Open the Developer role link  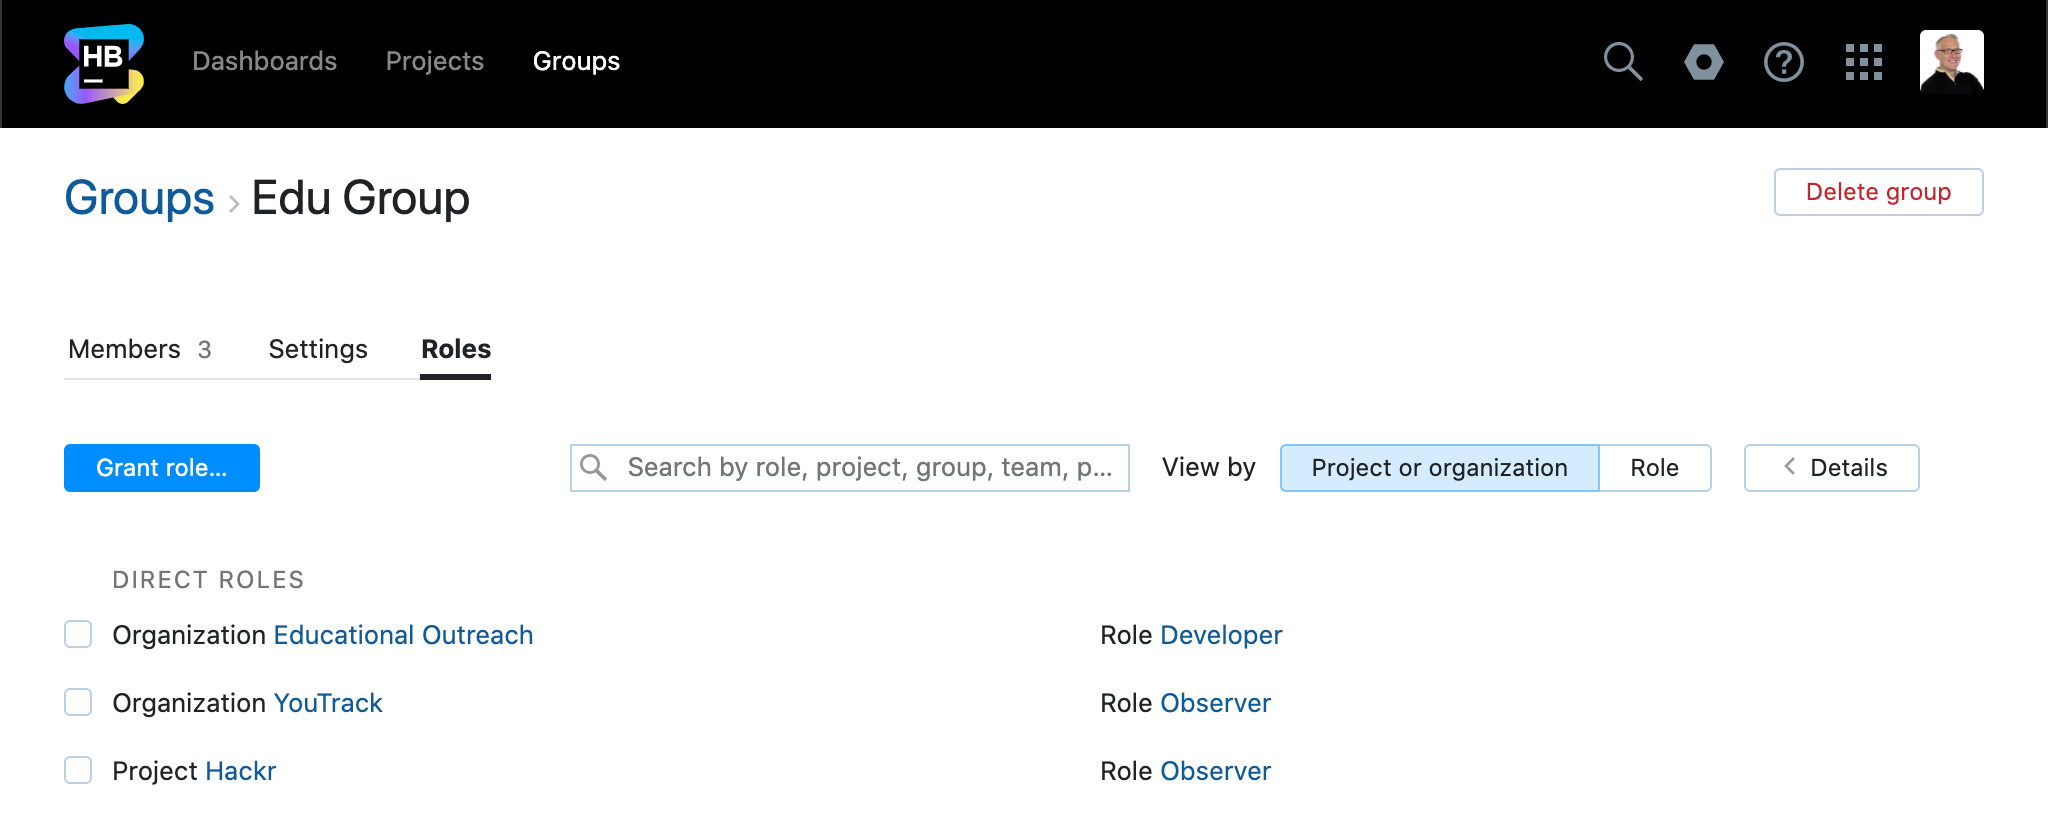(1221, 635)
